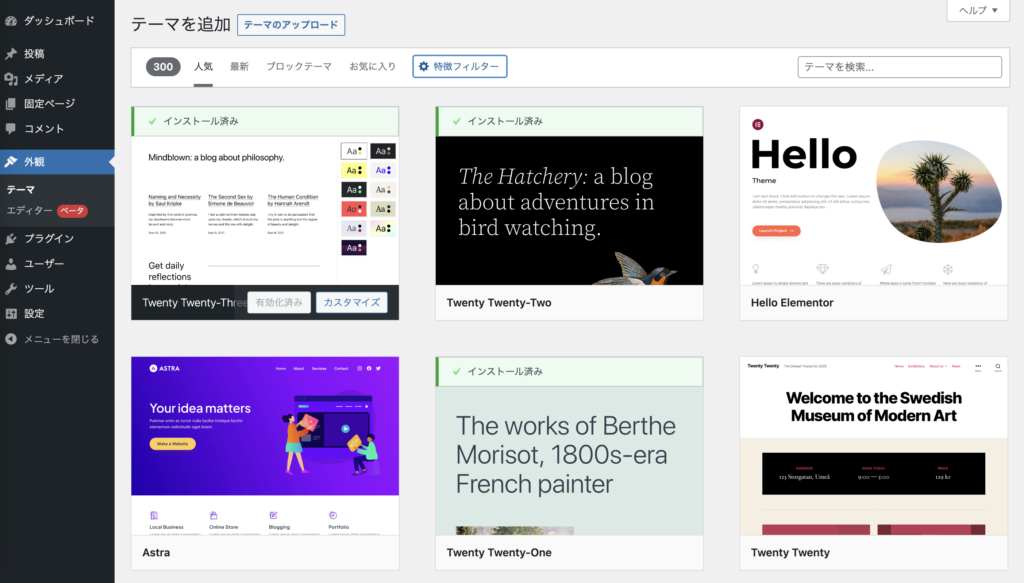Open the 固定ページ menu

pyautogui.click(x=57, y=104)
